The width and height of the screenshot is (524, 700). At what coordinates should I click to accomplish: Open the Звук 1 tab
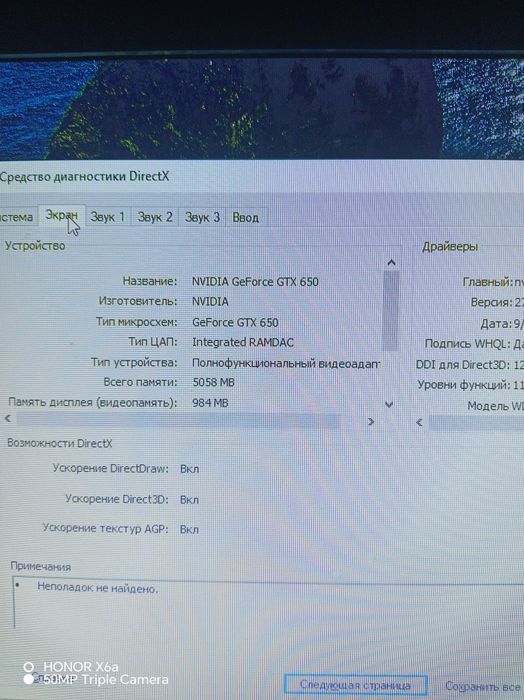pos(108,217)
